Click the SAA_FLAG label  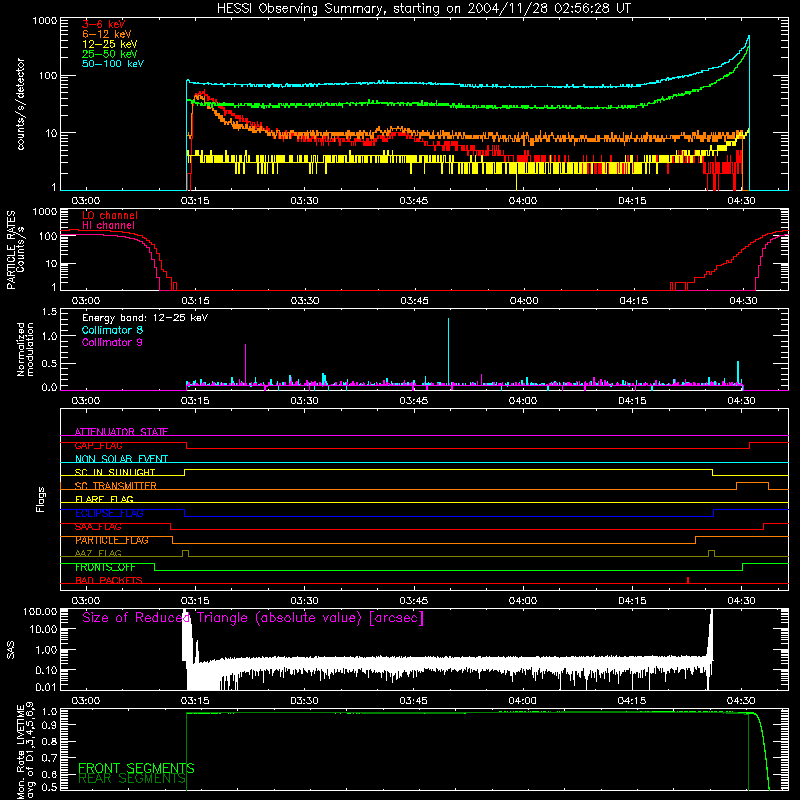click(x=98, y=527)
